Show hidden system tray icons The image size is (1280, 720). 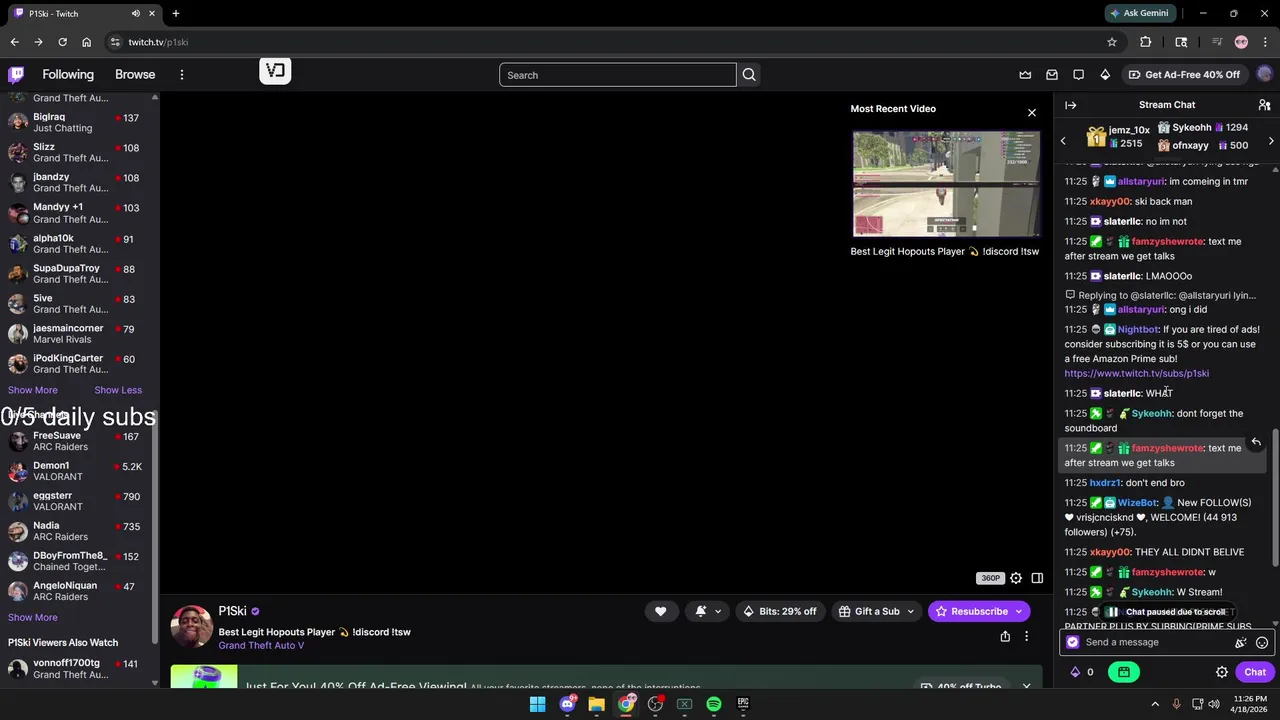[1155, 704]
